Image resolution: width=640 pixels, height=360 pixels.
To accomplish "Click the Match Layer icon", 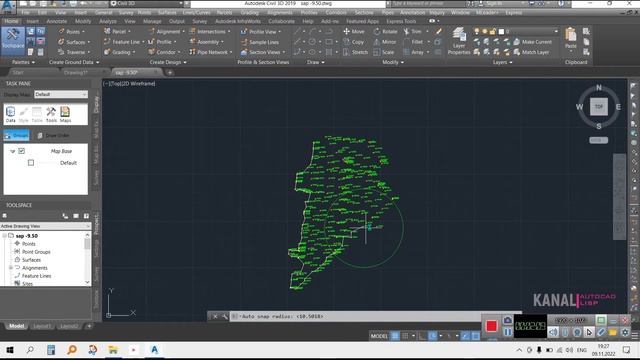I will pyautogui.click(x=517, y=52).
